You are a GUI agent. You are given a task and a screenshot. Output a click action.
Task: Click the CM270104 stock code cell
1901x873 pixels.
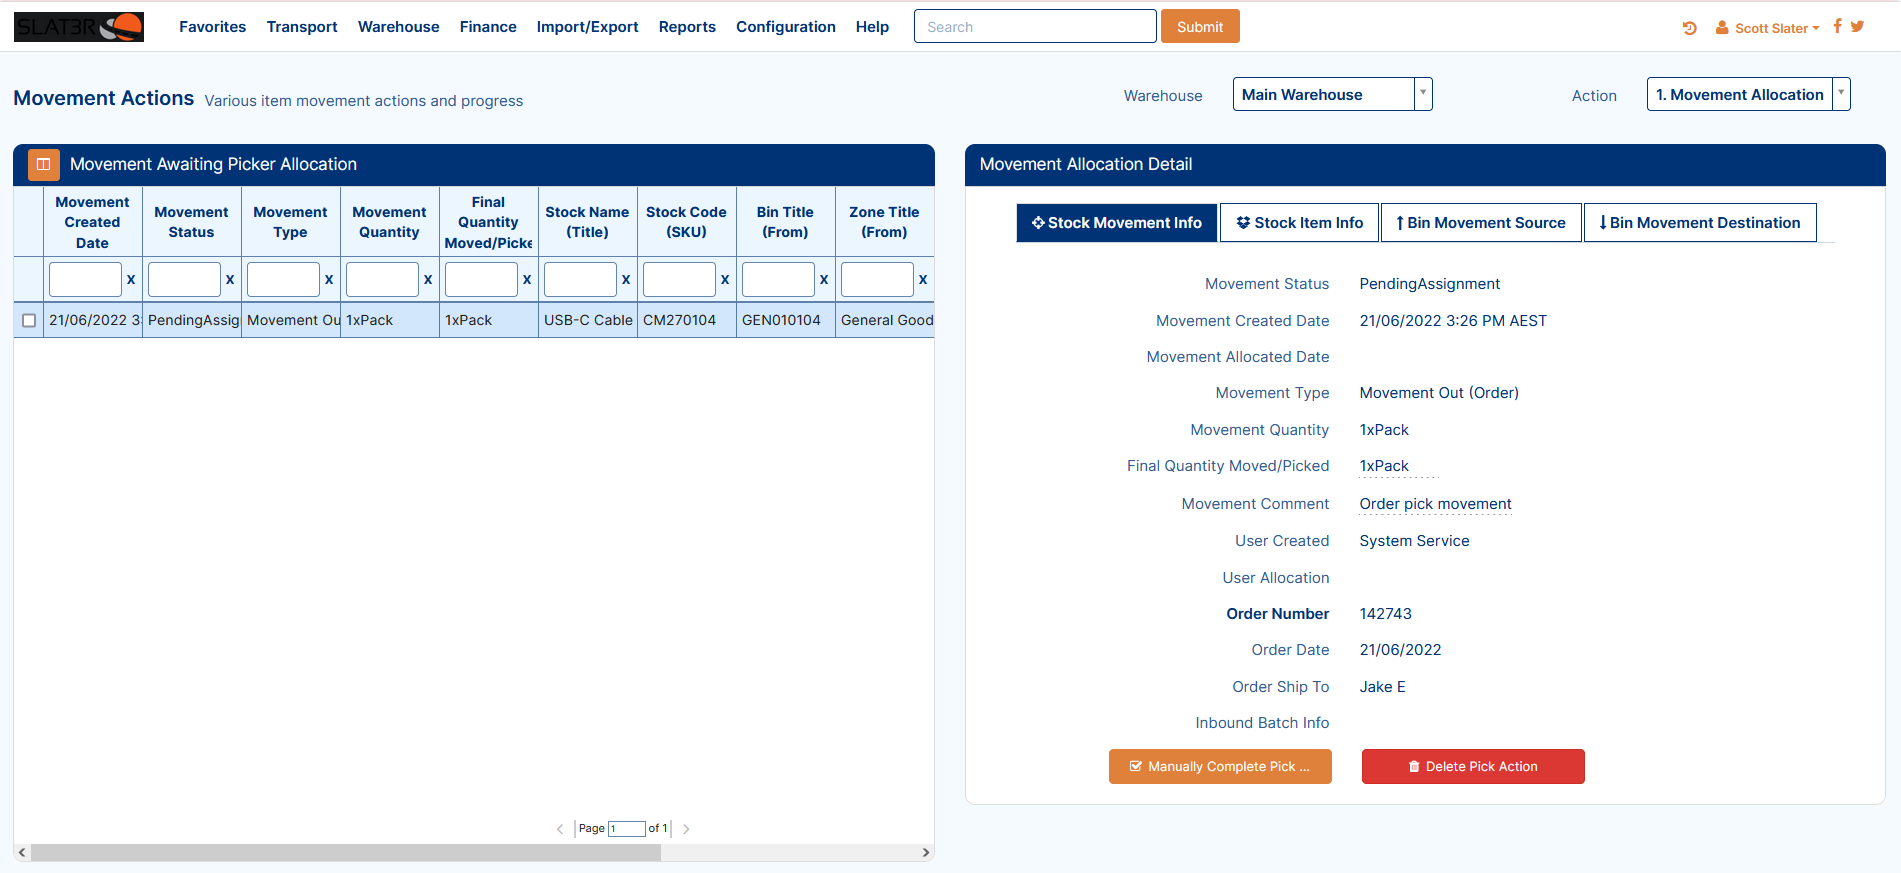[686, 321]
